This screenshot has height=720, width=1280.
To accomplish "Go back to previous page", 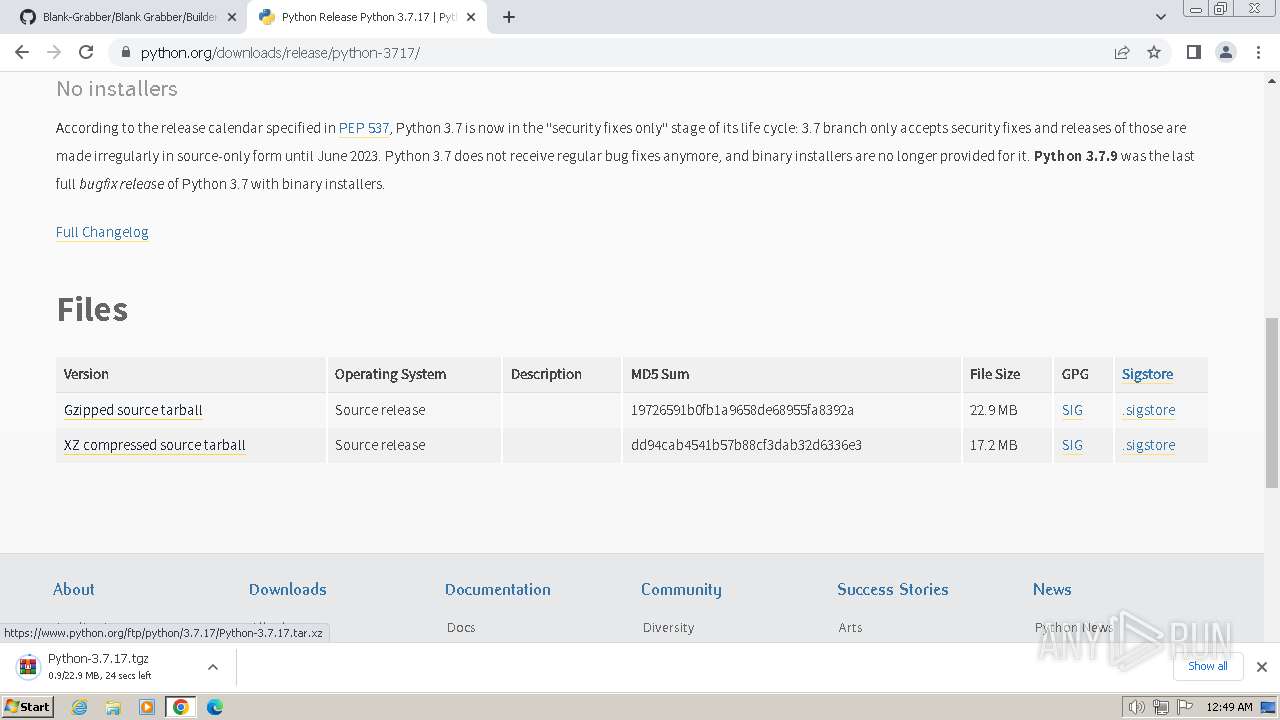I will (x=22, y=52).
